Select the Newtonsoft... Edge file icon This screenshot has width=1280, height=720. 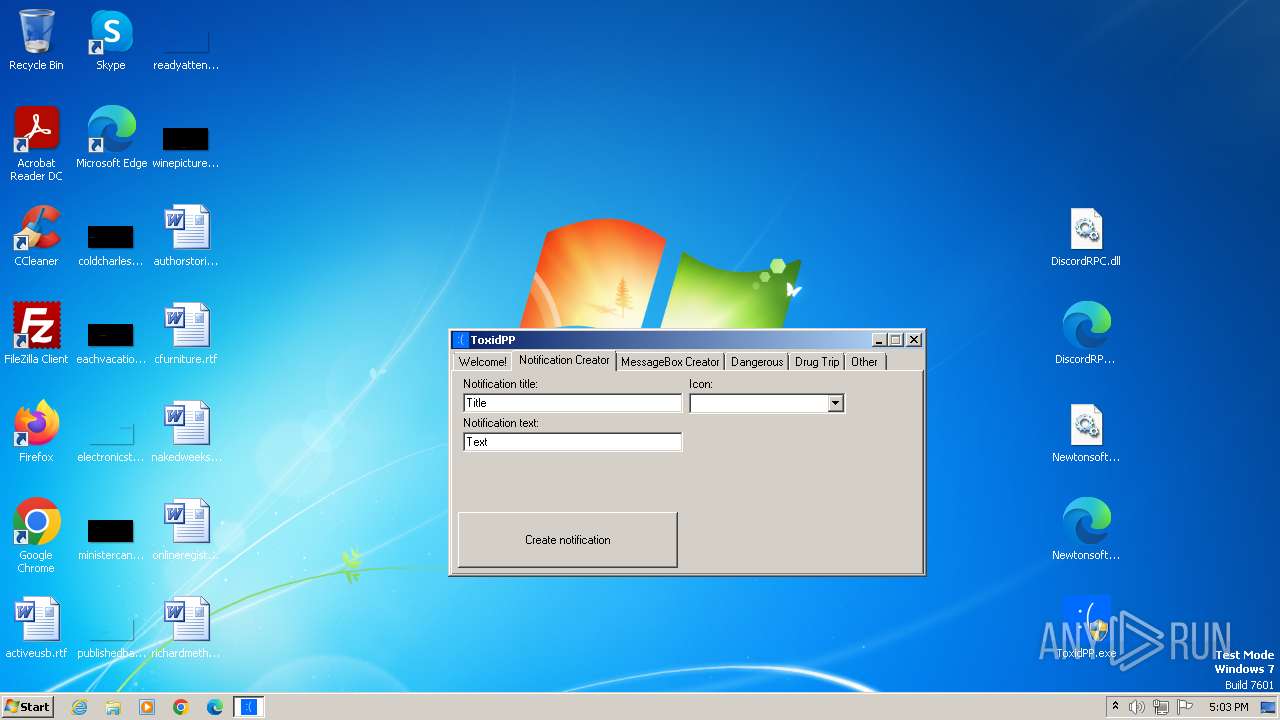[1086, 530]
